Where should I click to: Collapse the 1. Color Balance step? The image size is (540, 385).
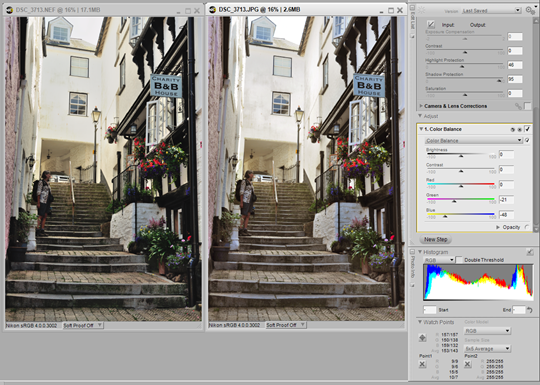[421, 129]
